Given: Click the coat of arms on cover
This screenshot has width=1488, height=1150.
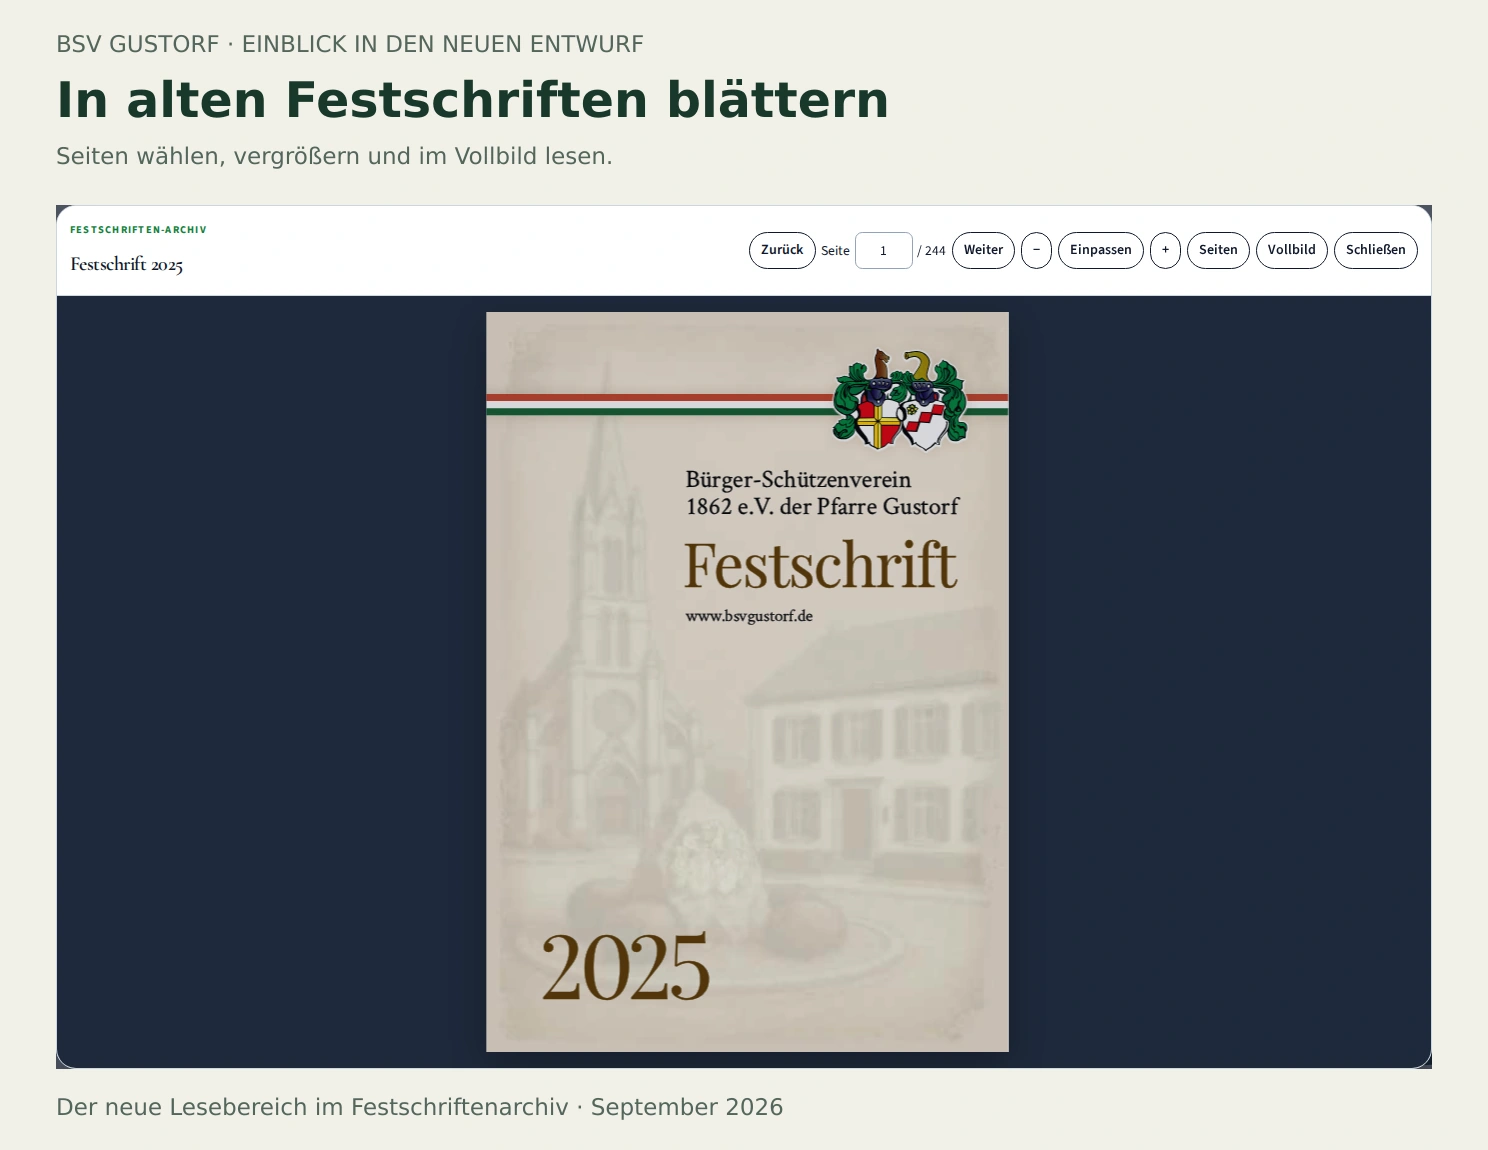Looking at the screenshot, I should pos(900,400).
